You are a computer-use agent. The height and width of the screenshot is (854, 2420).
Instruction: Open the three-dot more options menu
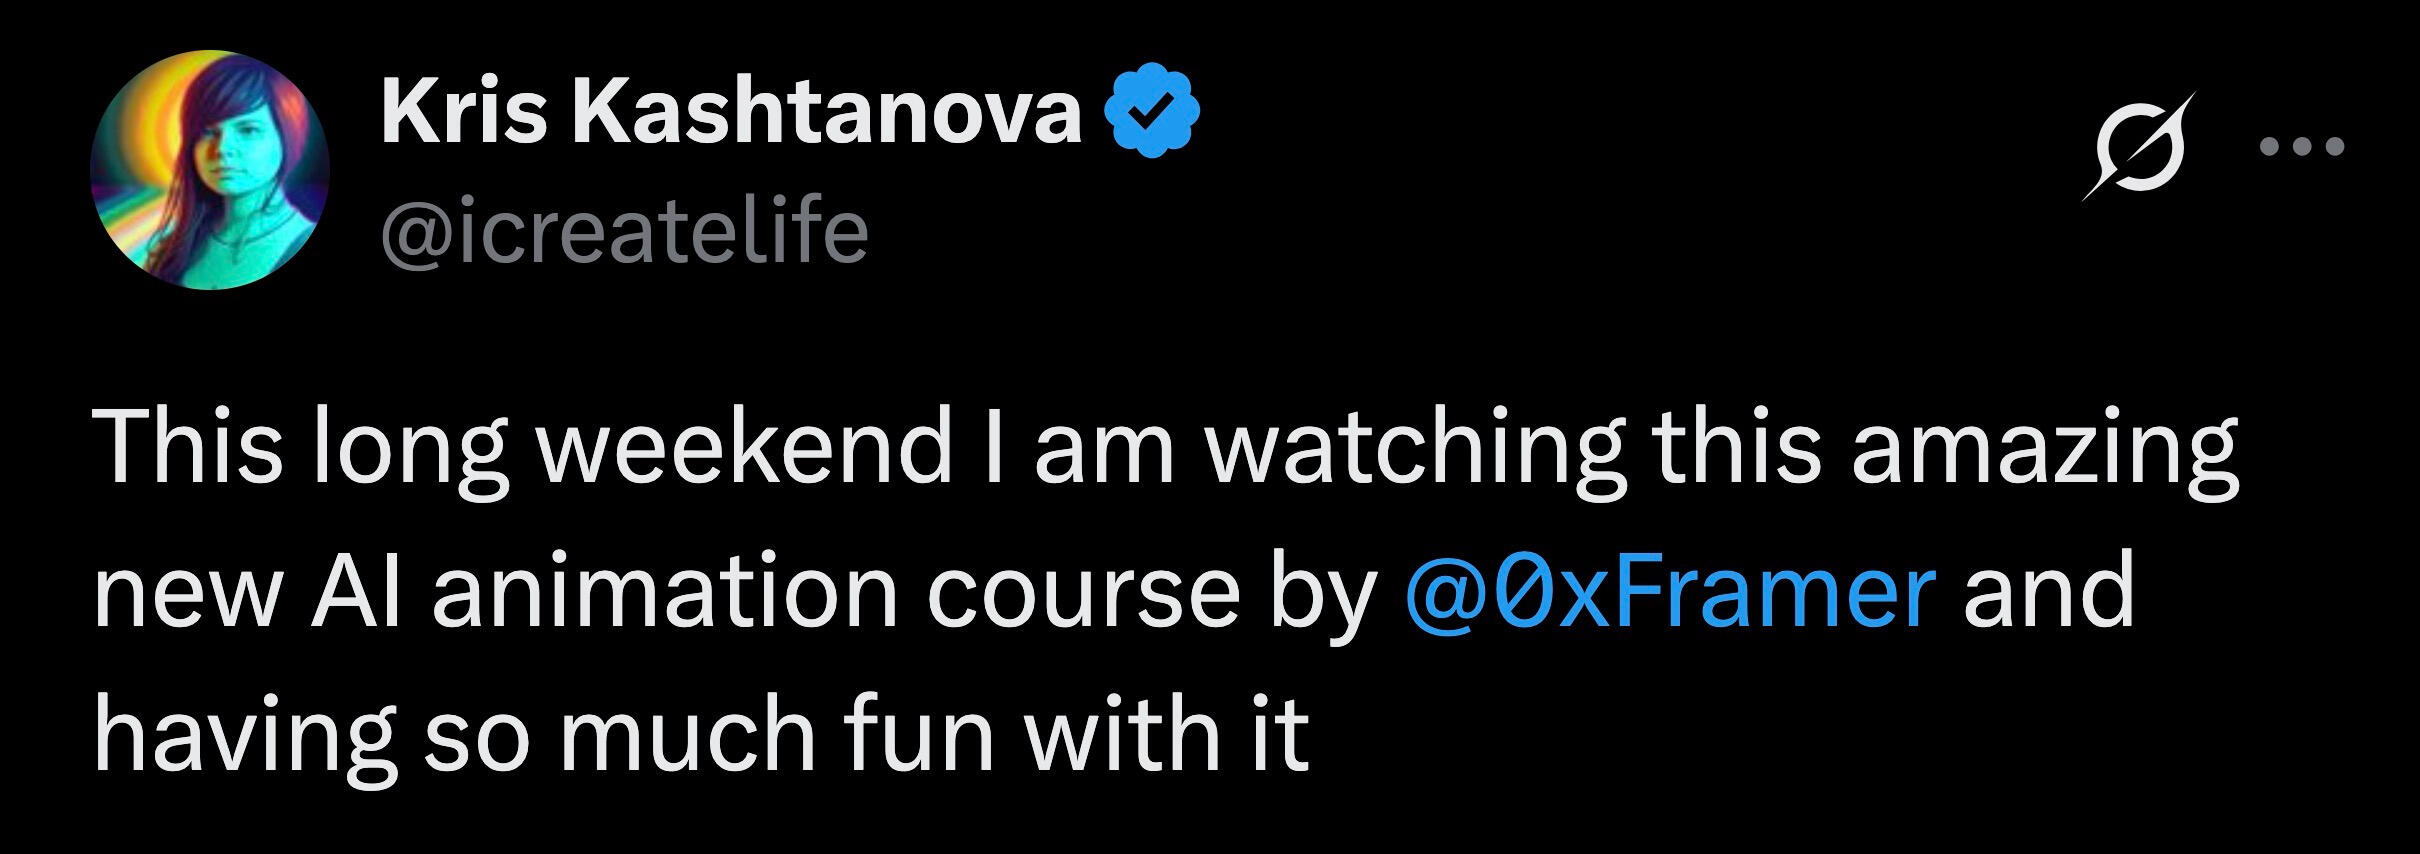(x=2301, y=148)
